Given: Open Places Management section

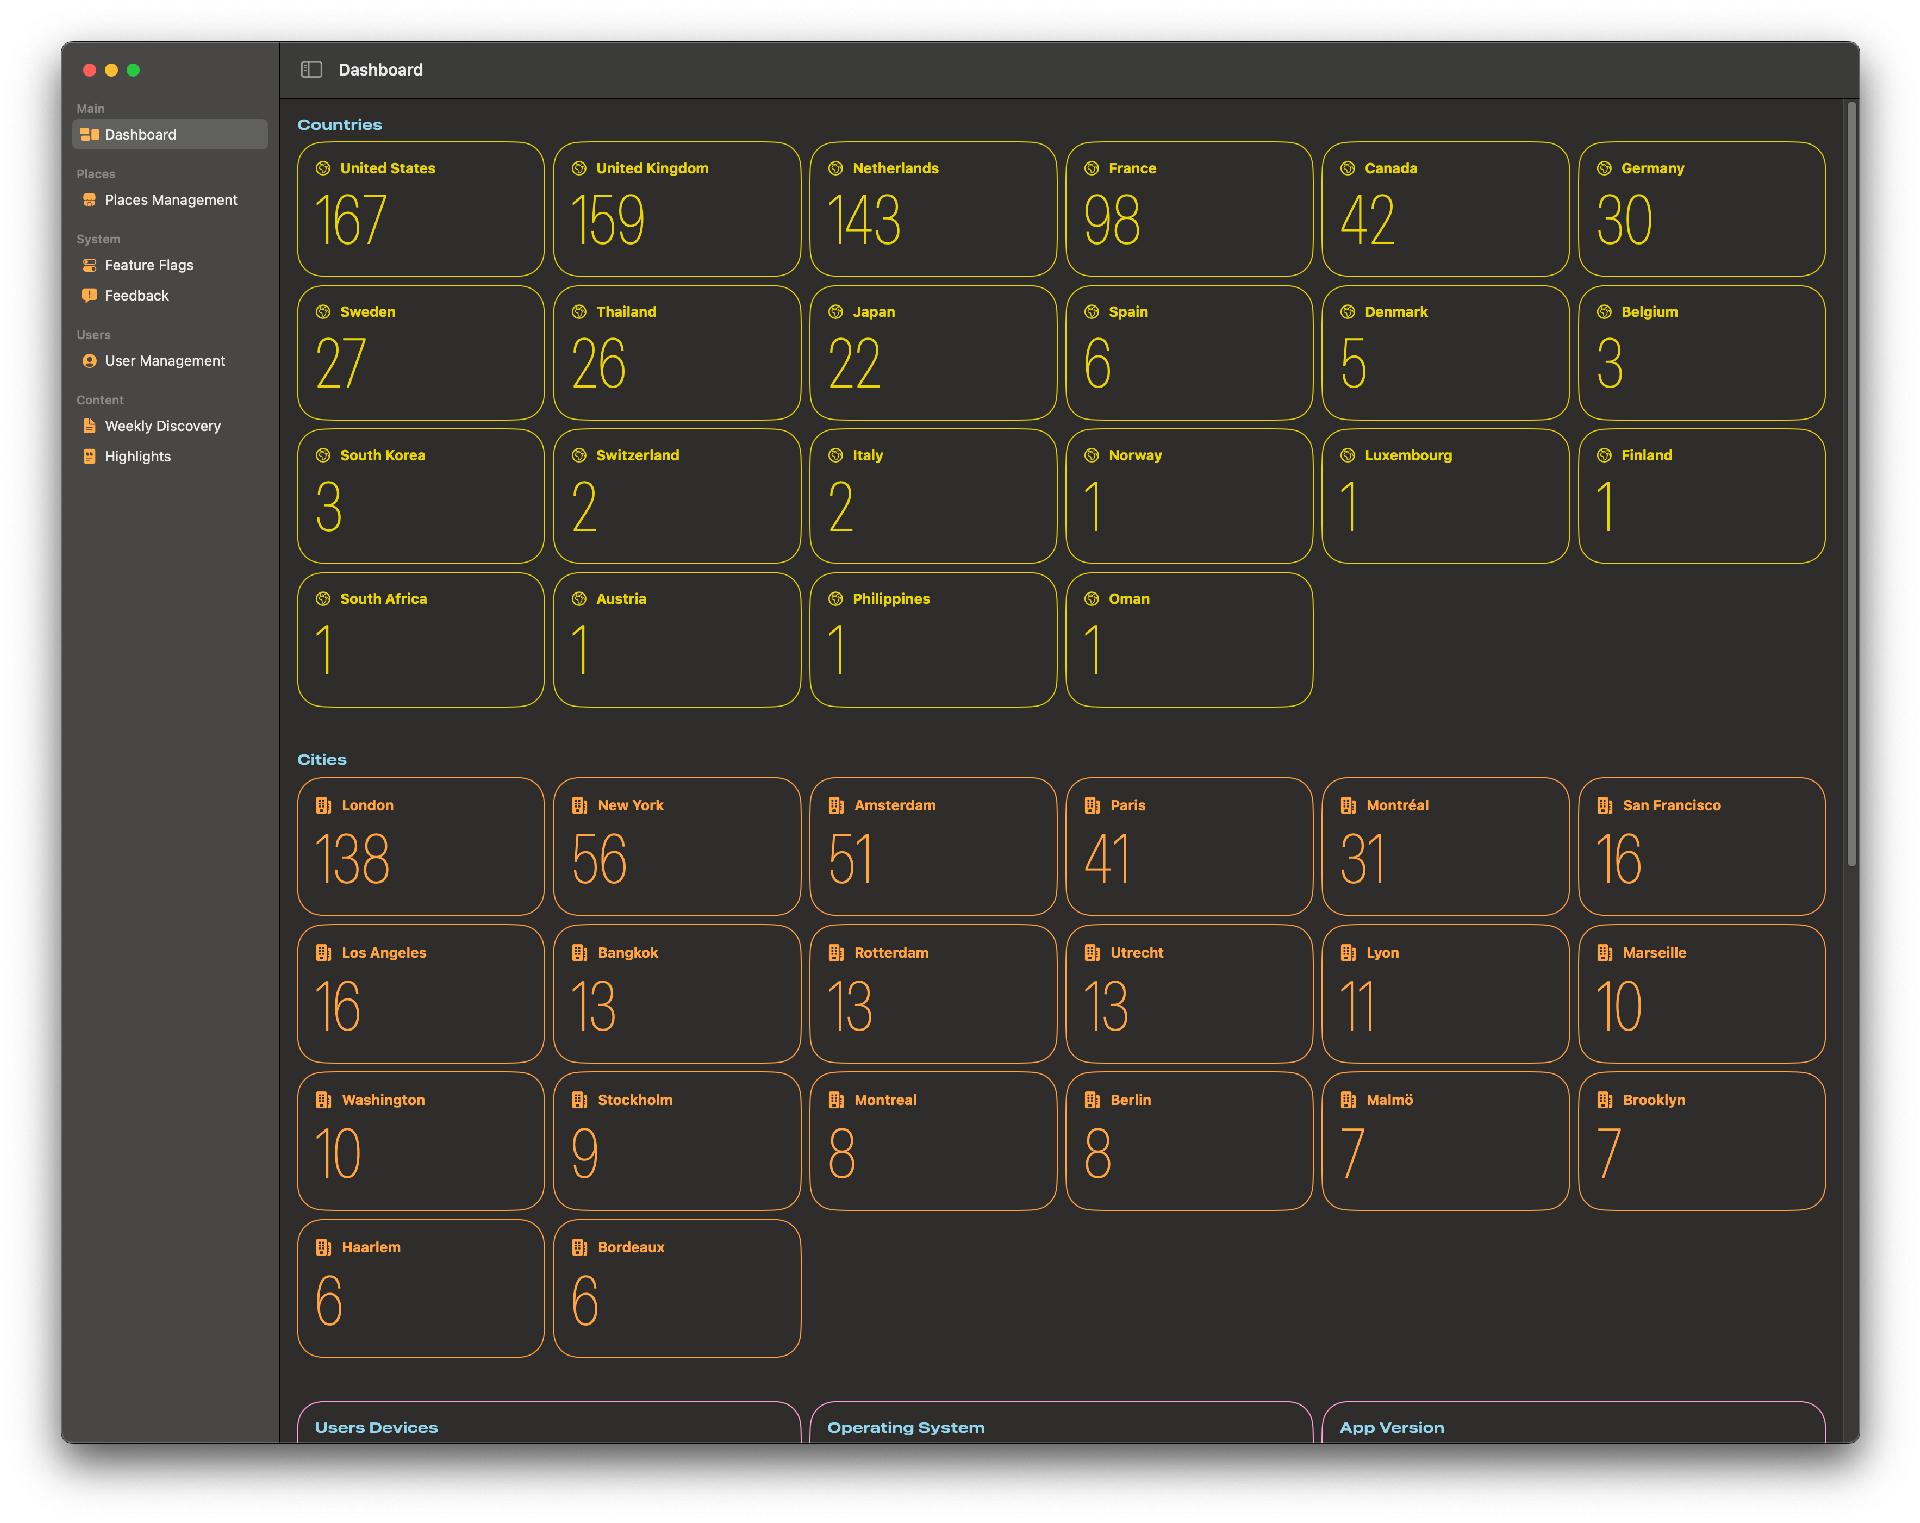Looking at the screenshot, I should point(170,200).
